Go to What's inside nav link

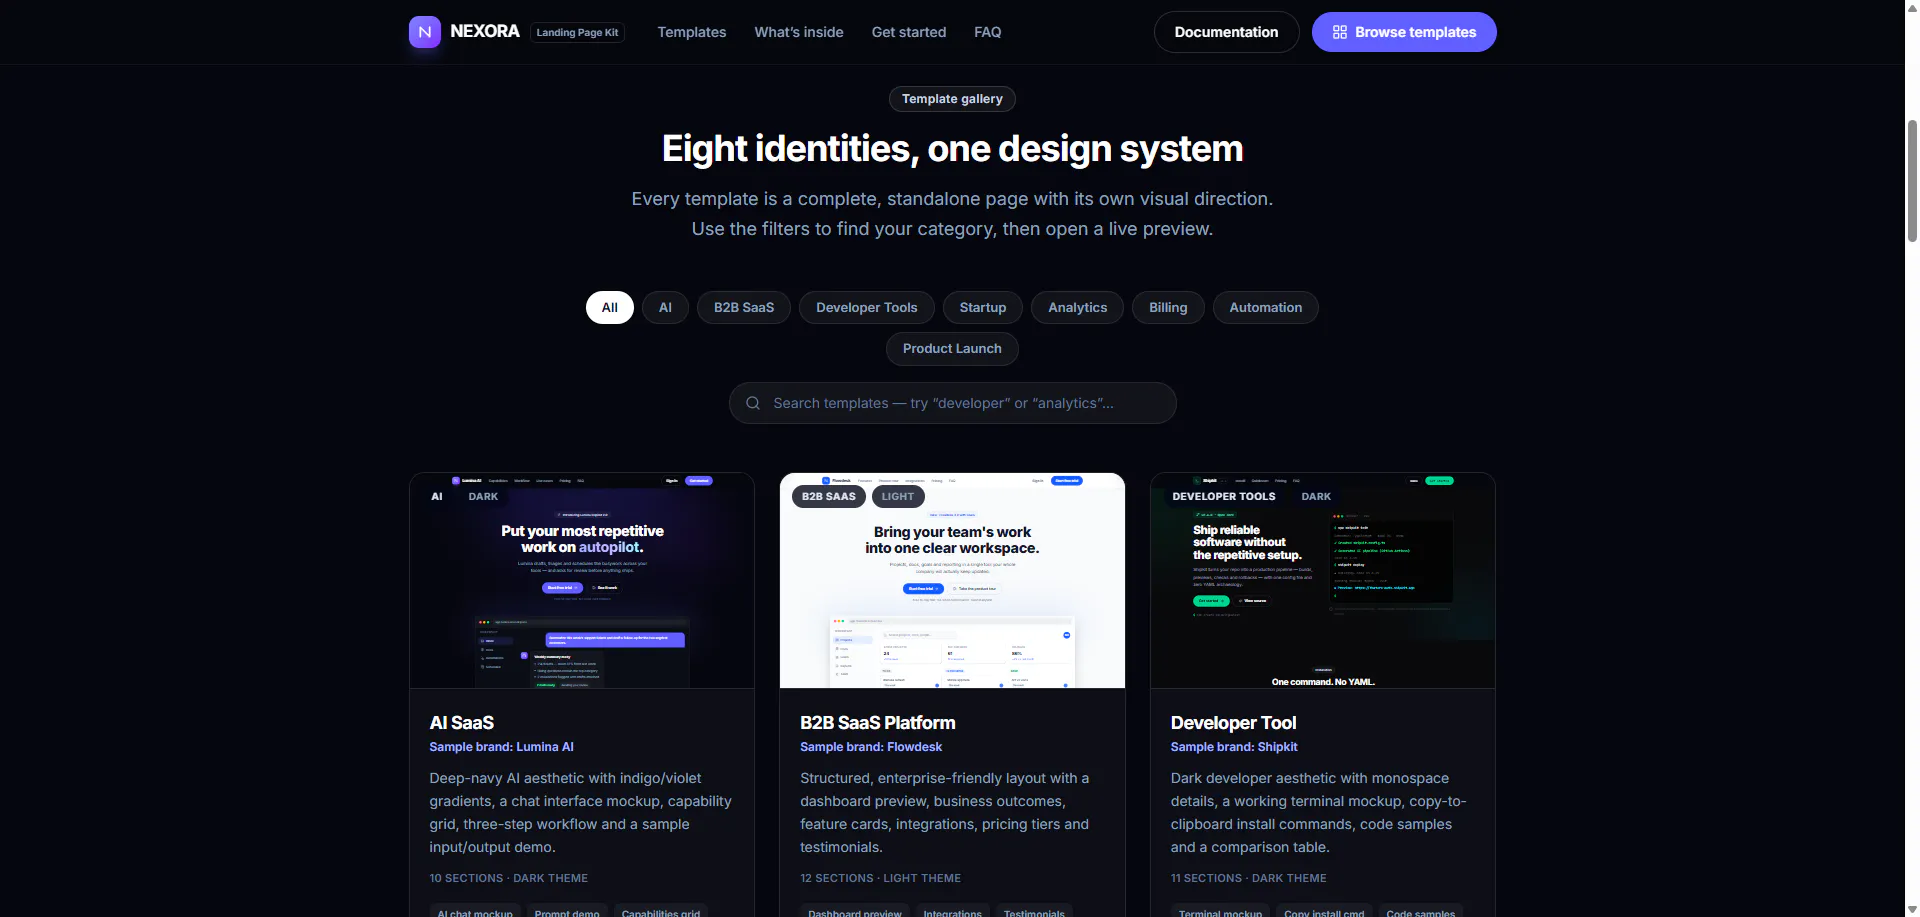[799, 32]
